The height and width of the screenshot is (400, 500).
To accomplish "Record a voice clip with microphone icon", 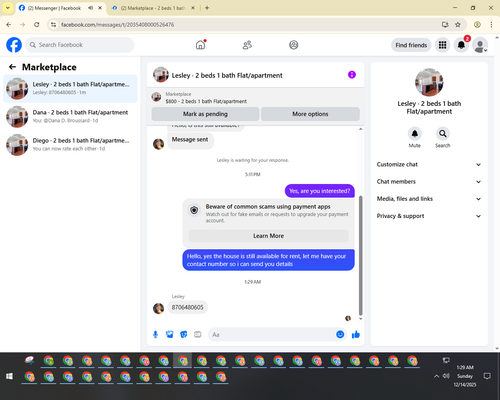I will (155, 334).
